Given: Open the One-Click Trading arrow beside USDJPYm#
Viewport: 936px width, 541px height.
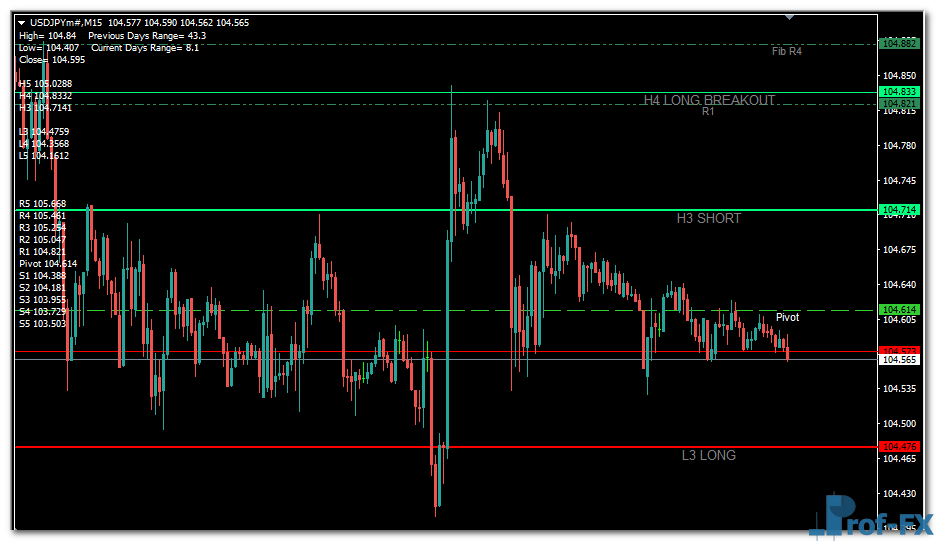Looking at the screenshot, I should [x=22, y=22].
